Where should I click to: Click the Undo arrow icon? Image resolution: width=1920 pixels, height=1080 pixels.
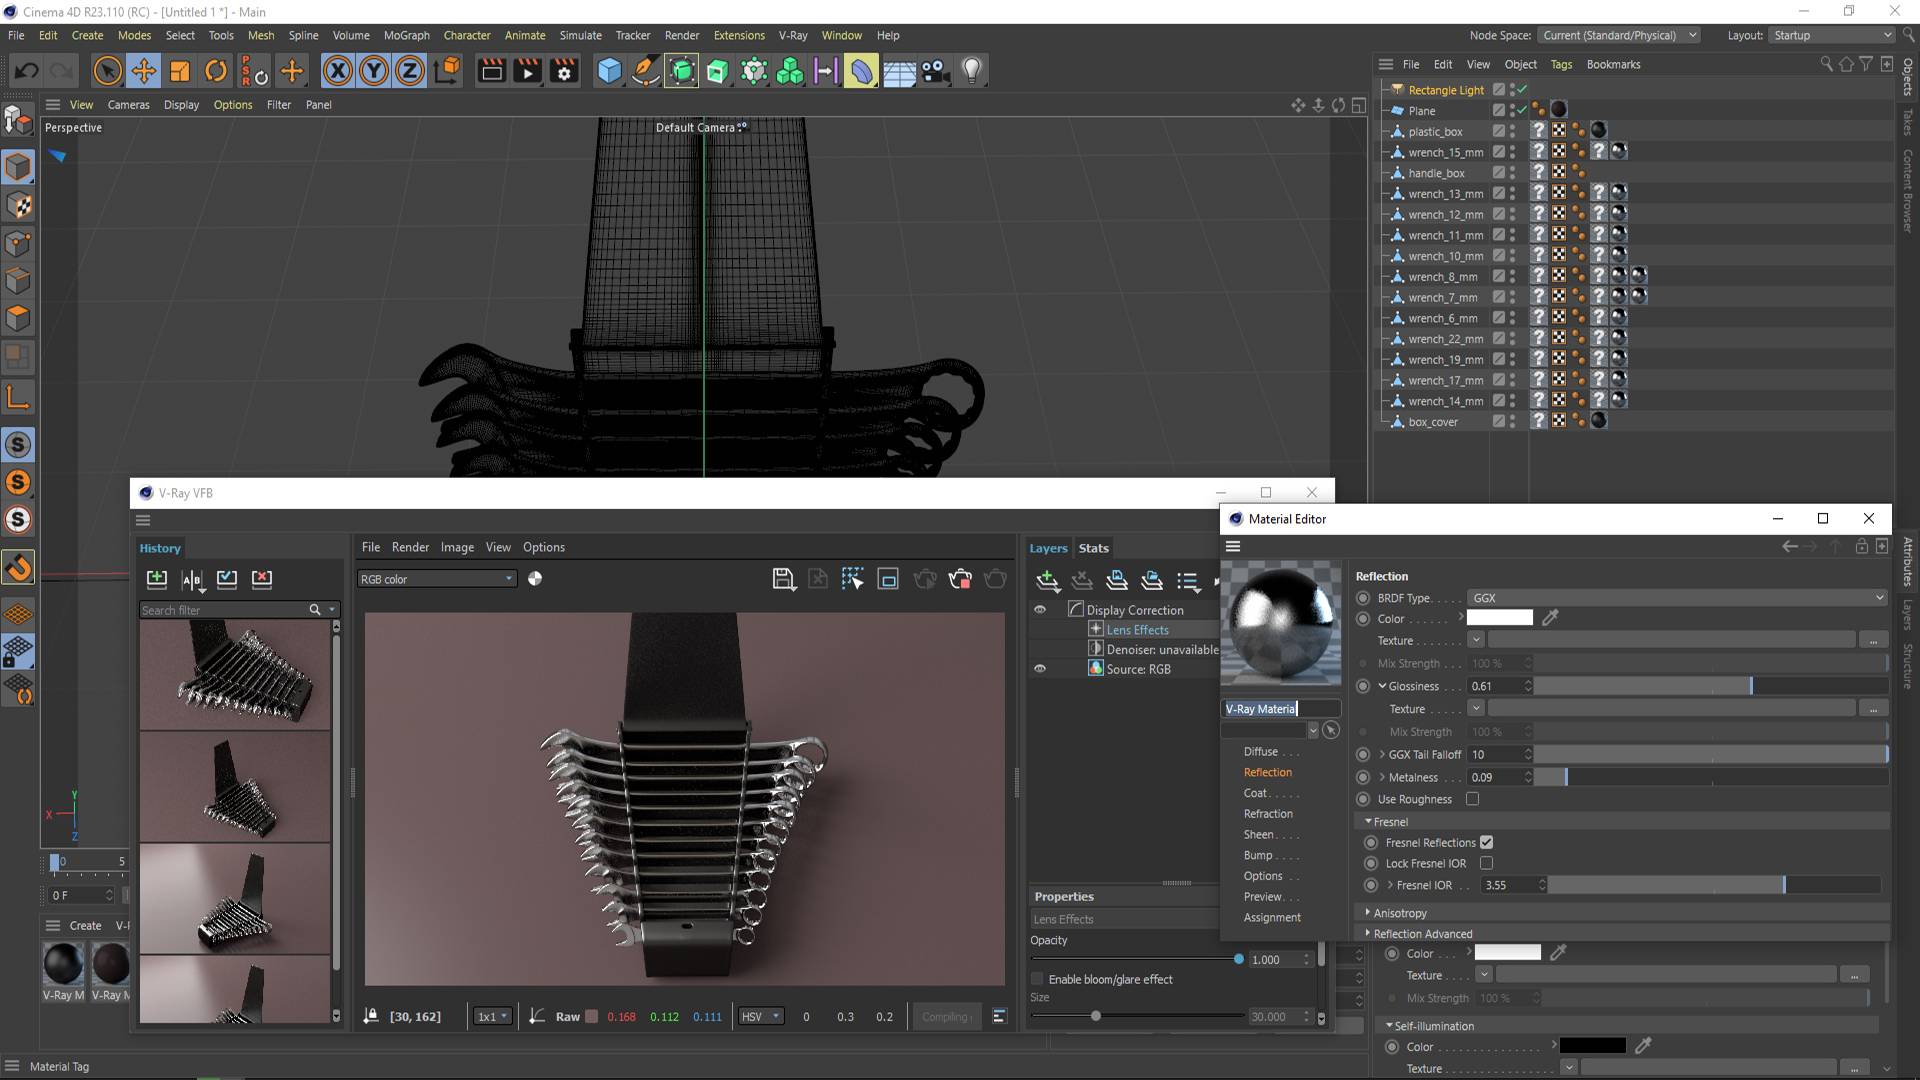click(x=27, y=71)
